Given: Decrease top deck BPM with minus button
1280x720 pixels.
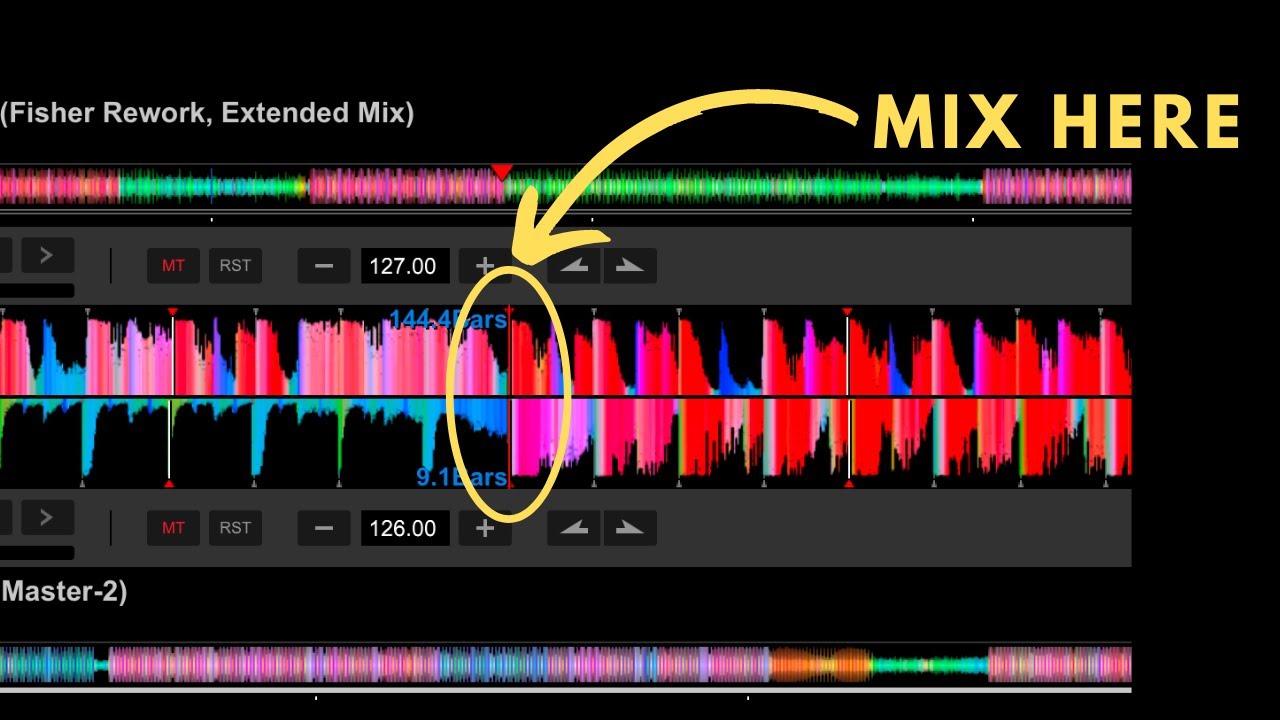Looking at the screenshot, I should [x=324, y=266].
